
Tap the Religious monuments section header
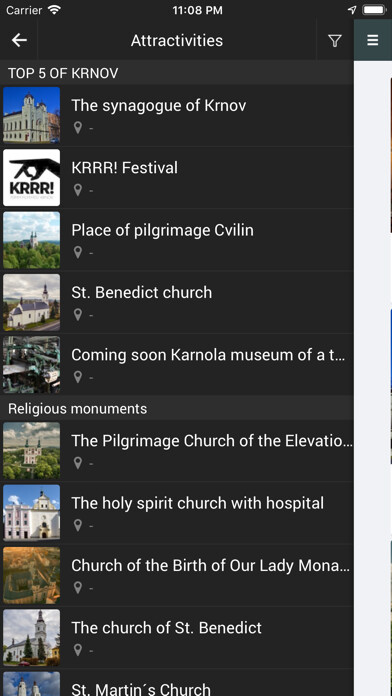click(177, 408)
